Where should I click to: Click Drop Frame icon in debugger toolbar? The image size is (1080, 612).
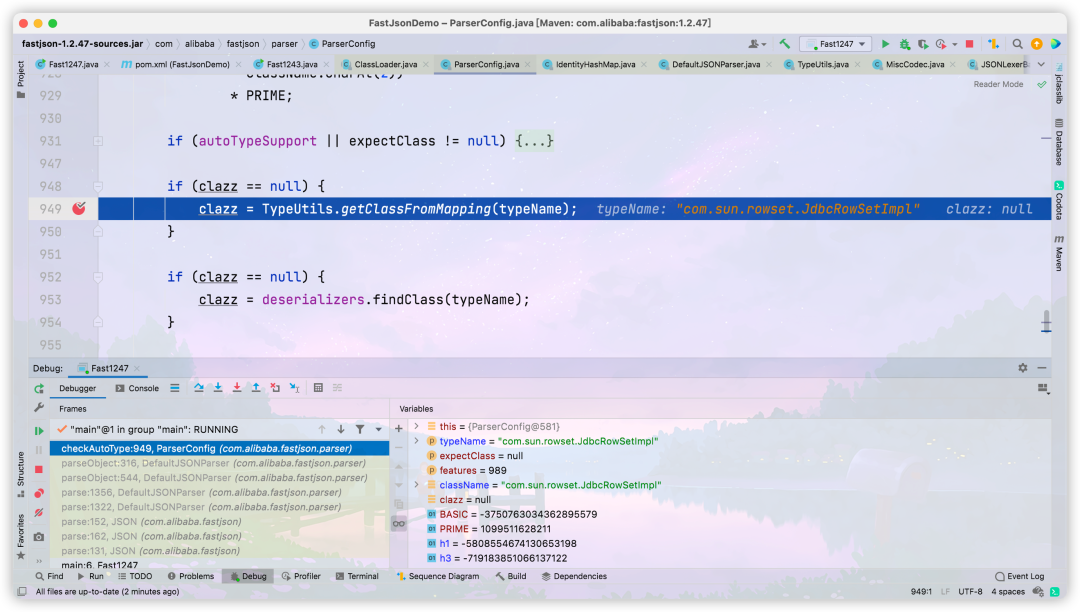click(x=275, y=388)
